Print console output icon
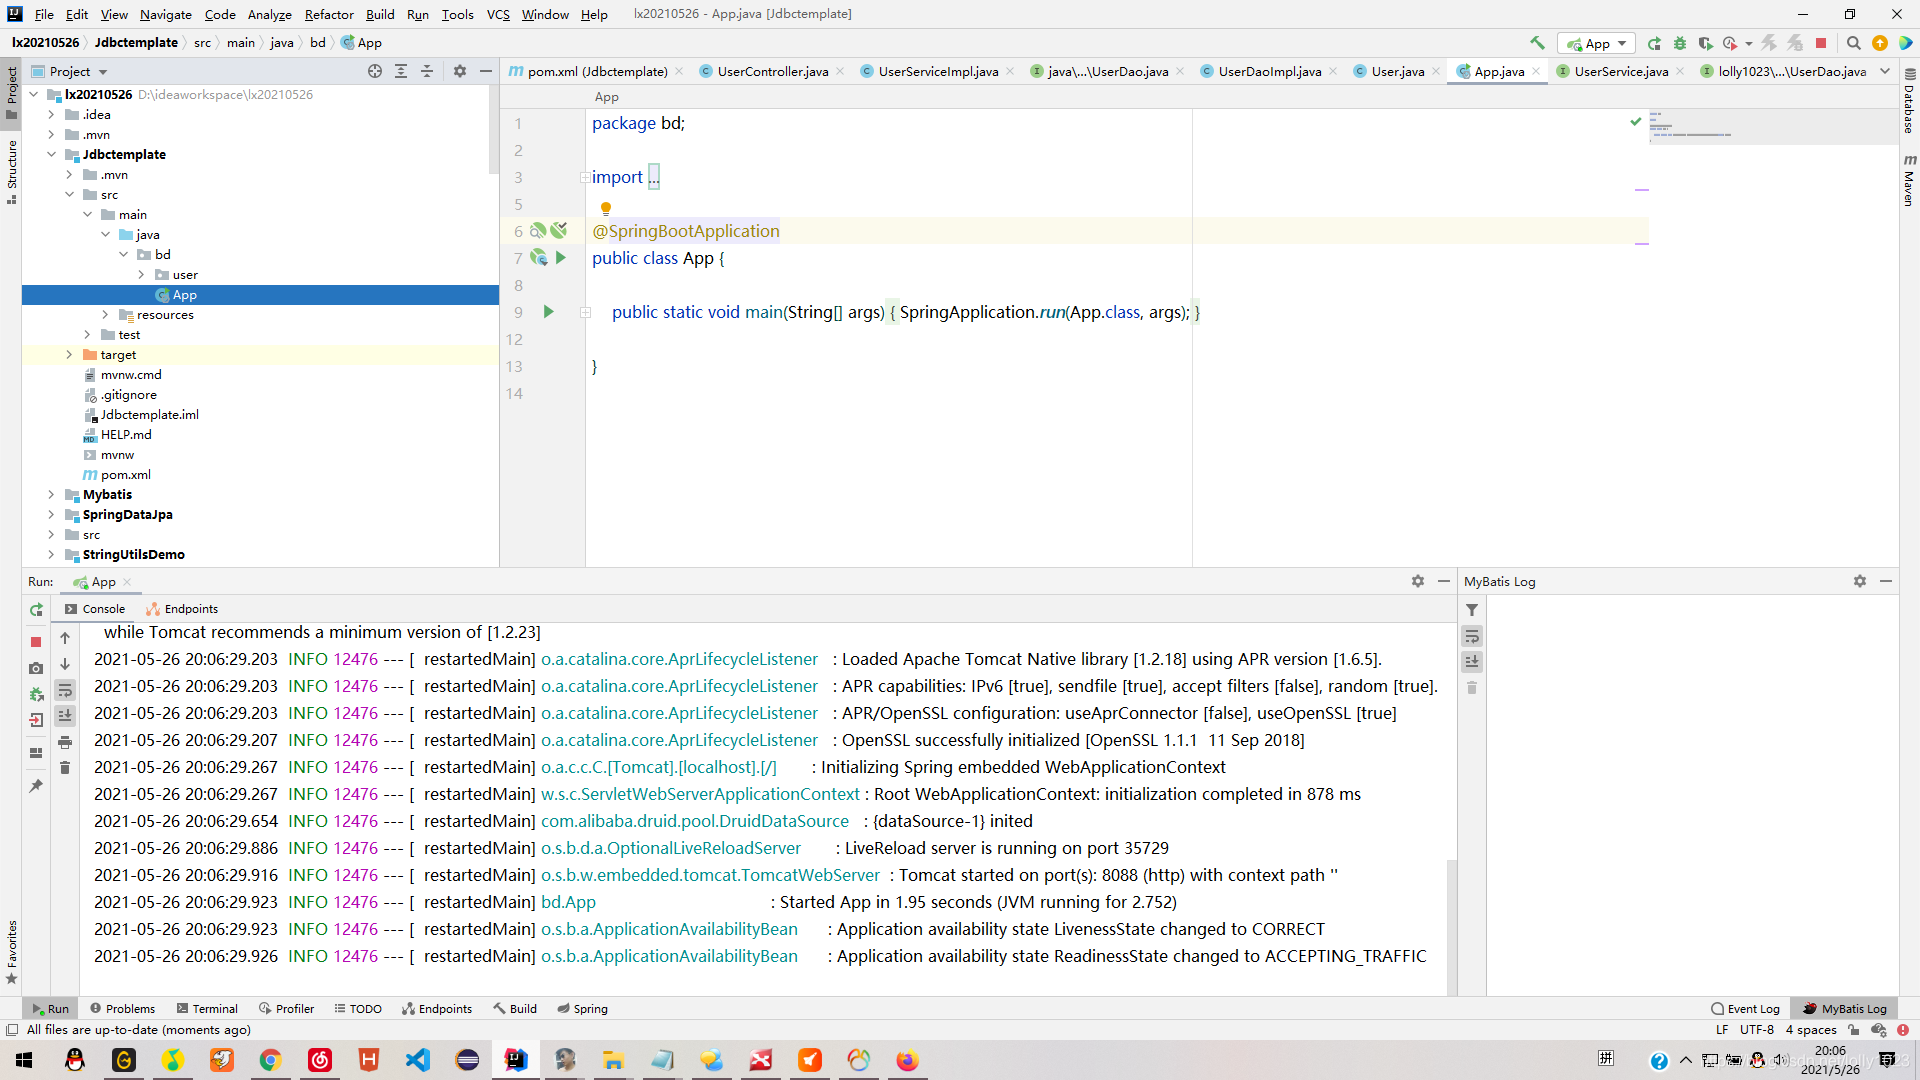This screenshot has width=1920, height=1080. (65, 742)
